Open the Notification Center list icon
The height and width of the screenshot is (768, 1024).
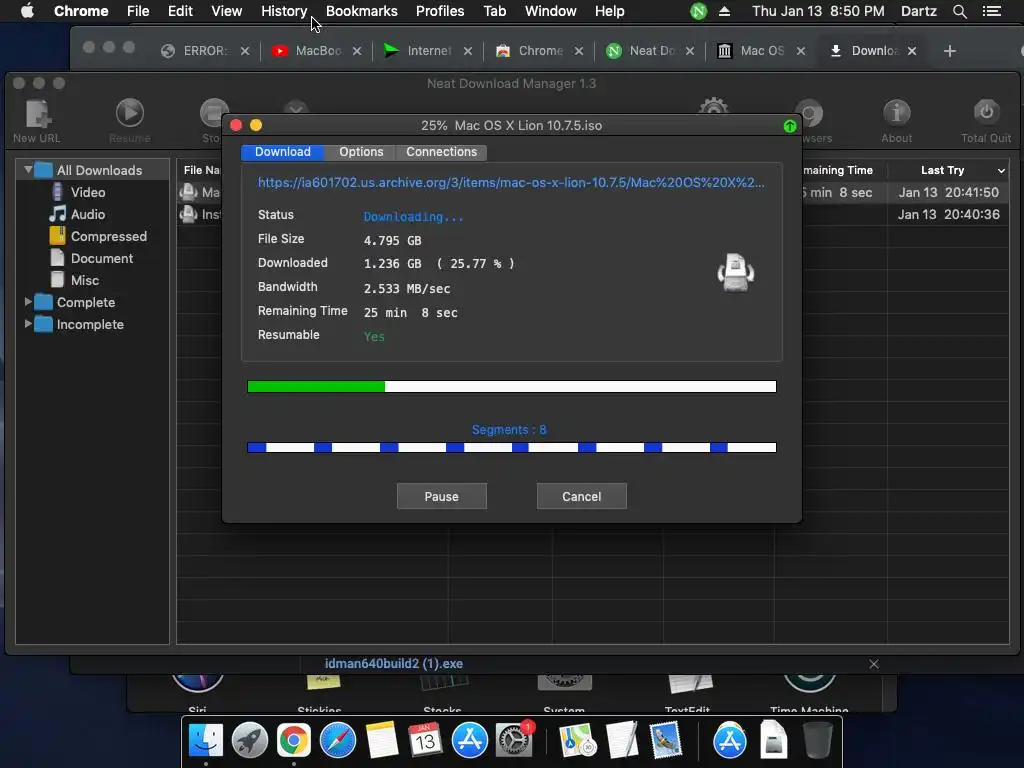991,11
